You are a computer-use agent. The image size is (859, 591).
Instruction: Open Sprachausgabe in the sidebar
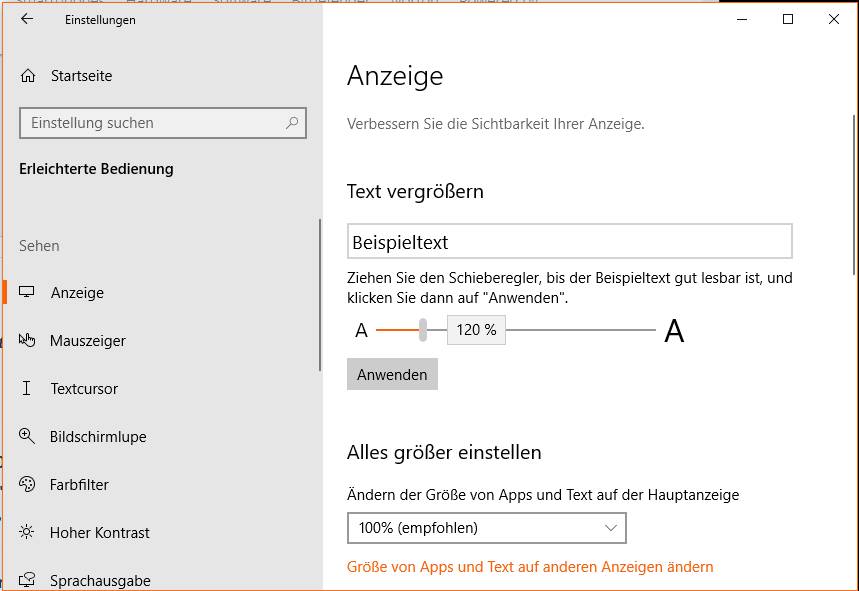162,578
